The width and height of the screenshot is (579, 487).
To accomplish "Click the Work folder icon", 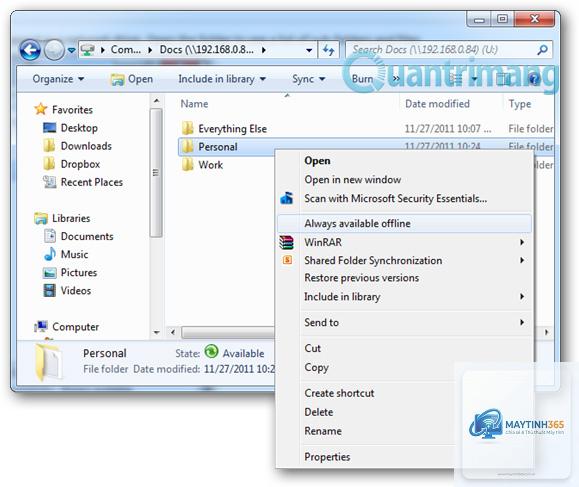I will (187, 164).
